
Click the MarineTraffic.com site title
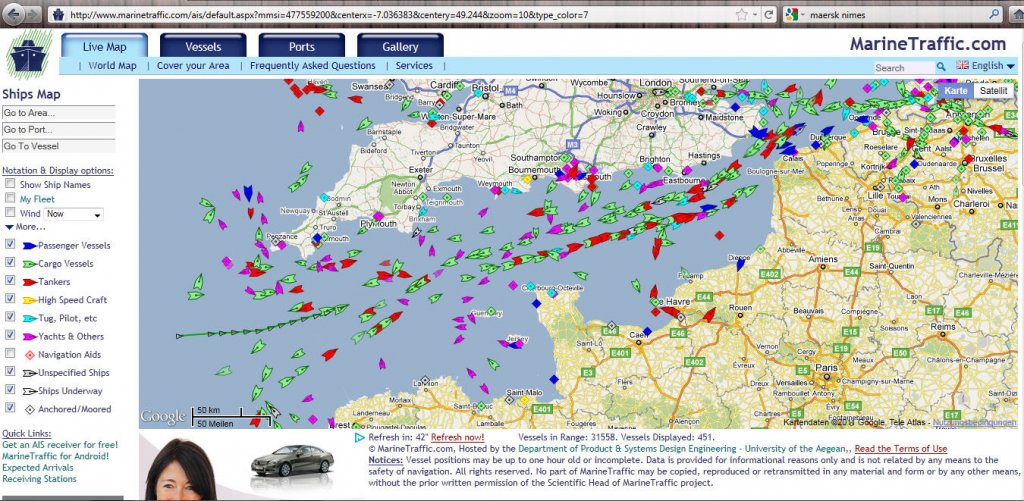[927, 44]
